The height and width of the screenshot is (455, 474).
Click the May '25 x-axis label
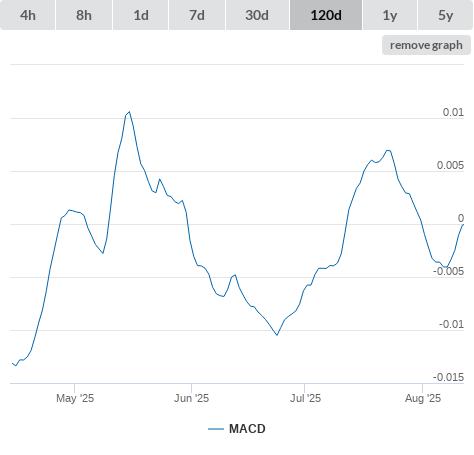[x=75, y=398]
